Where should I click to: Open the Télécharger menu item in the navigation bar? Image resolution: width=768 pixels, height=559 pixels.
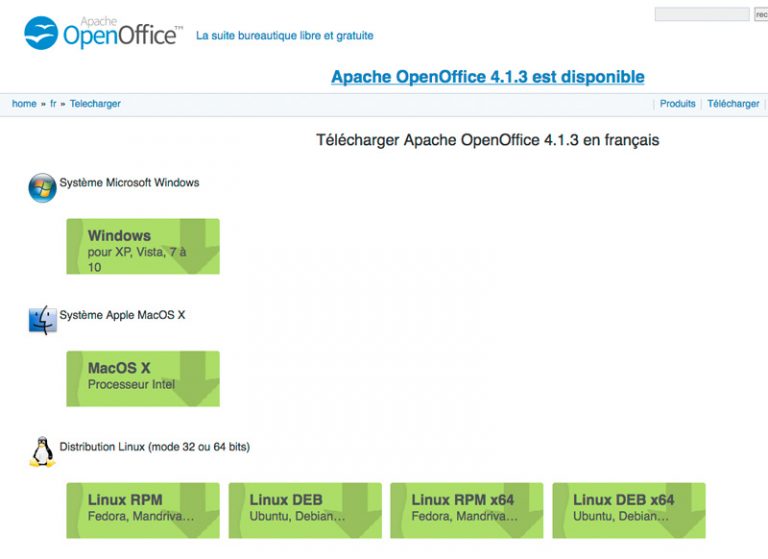(733, 104)
